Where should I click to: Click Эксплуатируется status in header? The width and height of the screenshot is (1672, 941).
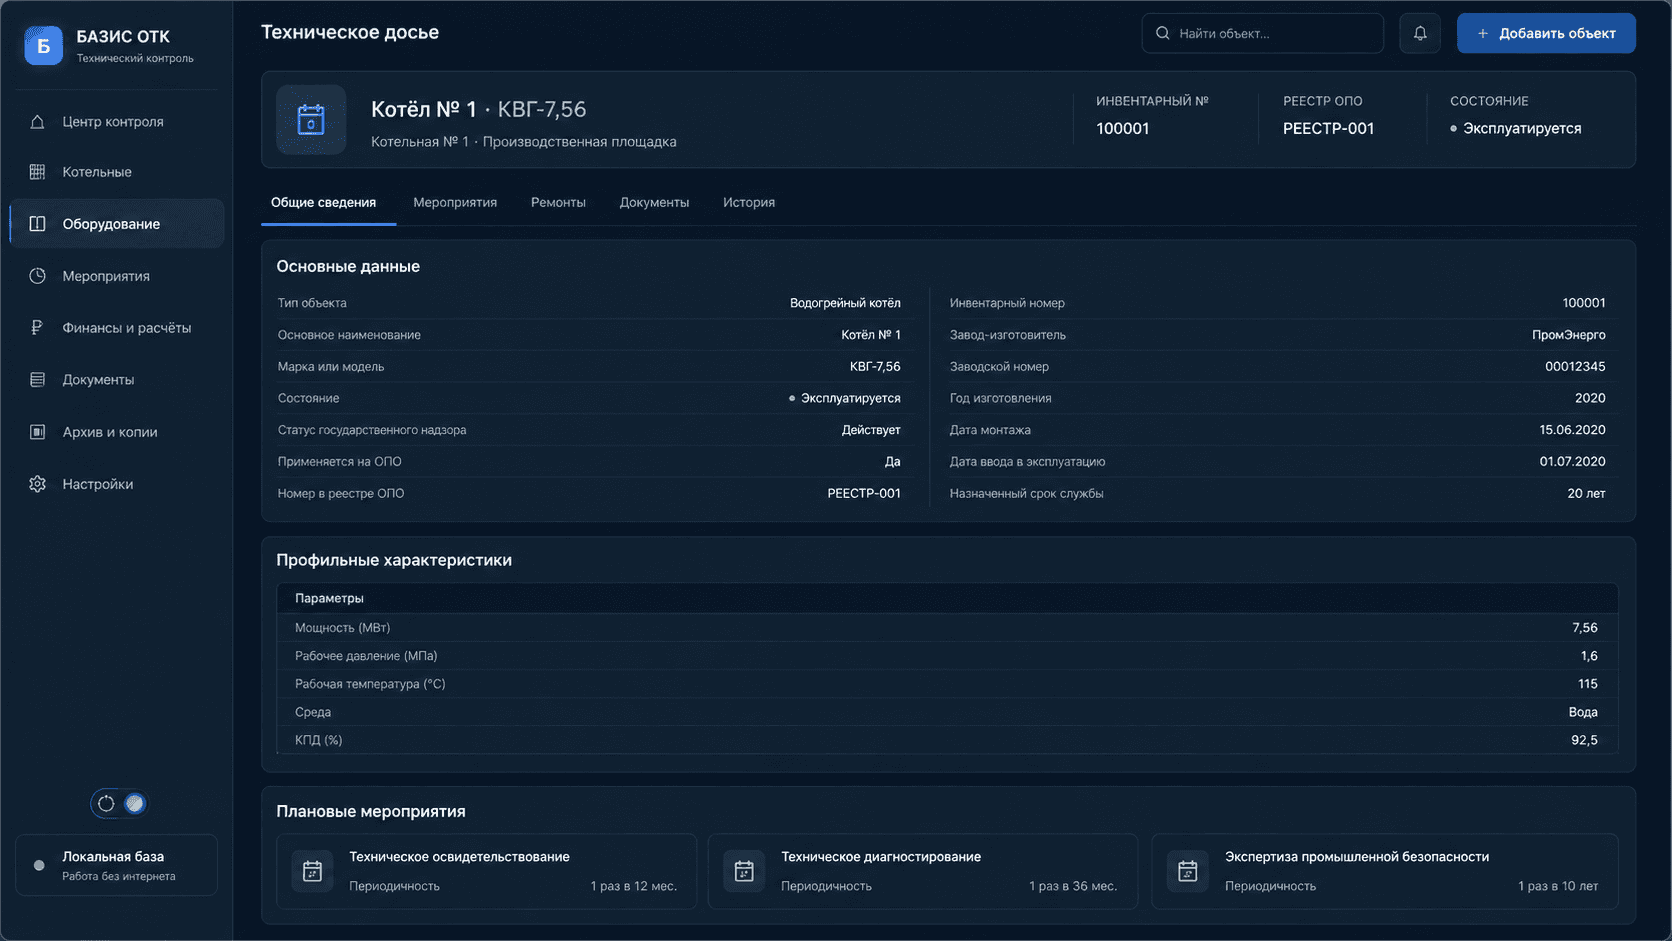[x=1516, y=128]
